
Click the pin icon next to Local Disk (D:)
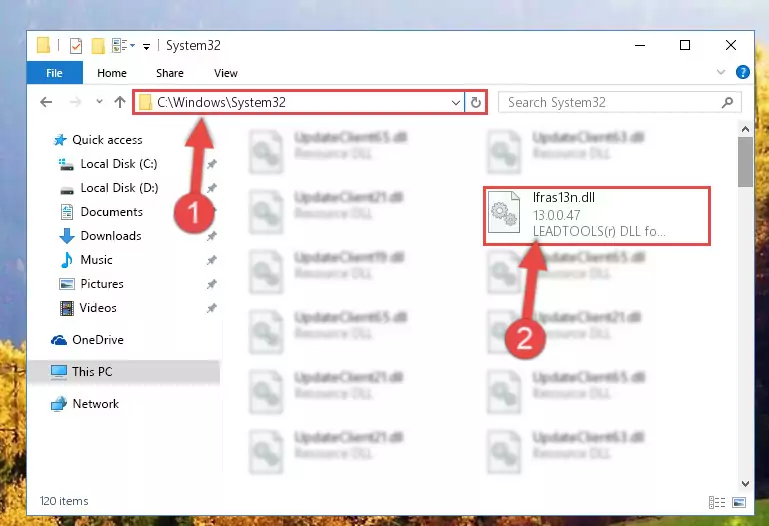[211, 188]
